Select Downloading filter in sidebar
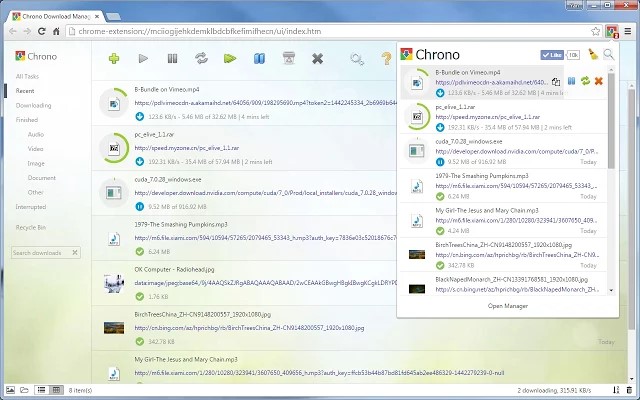The width and height of the screenshot is (640, 400). [33, 105]
